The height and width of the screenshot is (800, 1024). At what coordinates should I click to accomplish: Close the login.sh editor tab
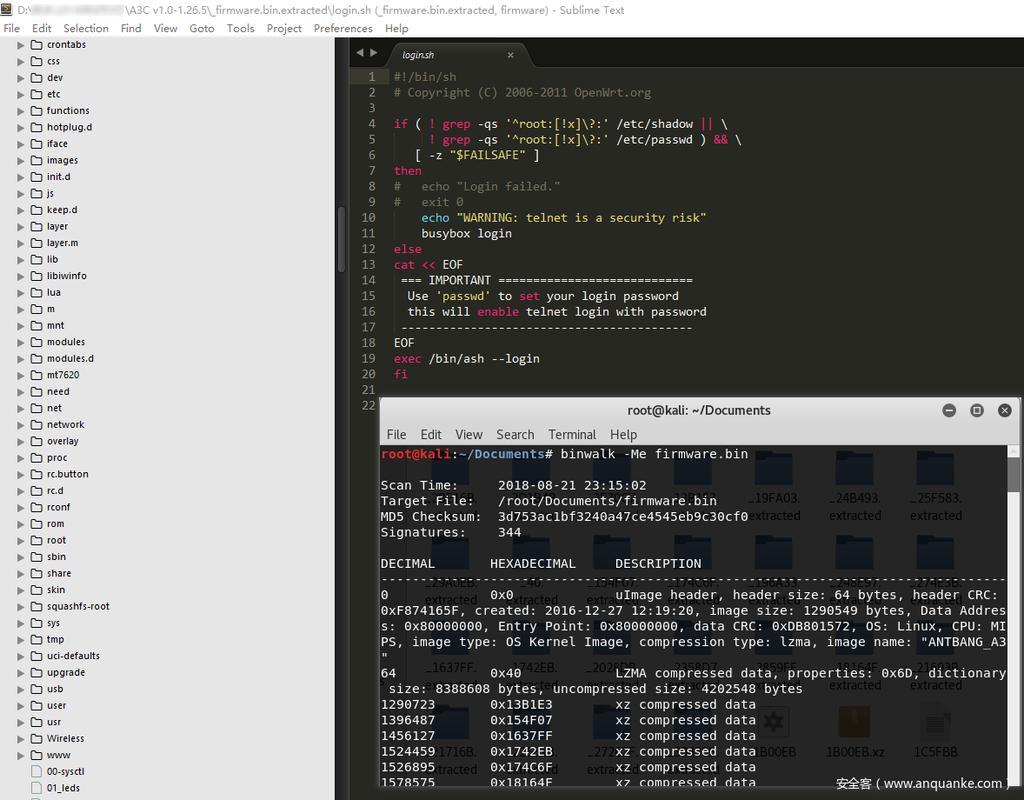pos(510,55)
